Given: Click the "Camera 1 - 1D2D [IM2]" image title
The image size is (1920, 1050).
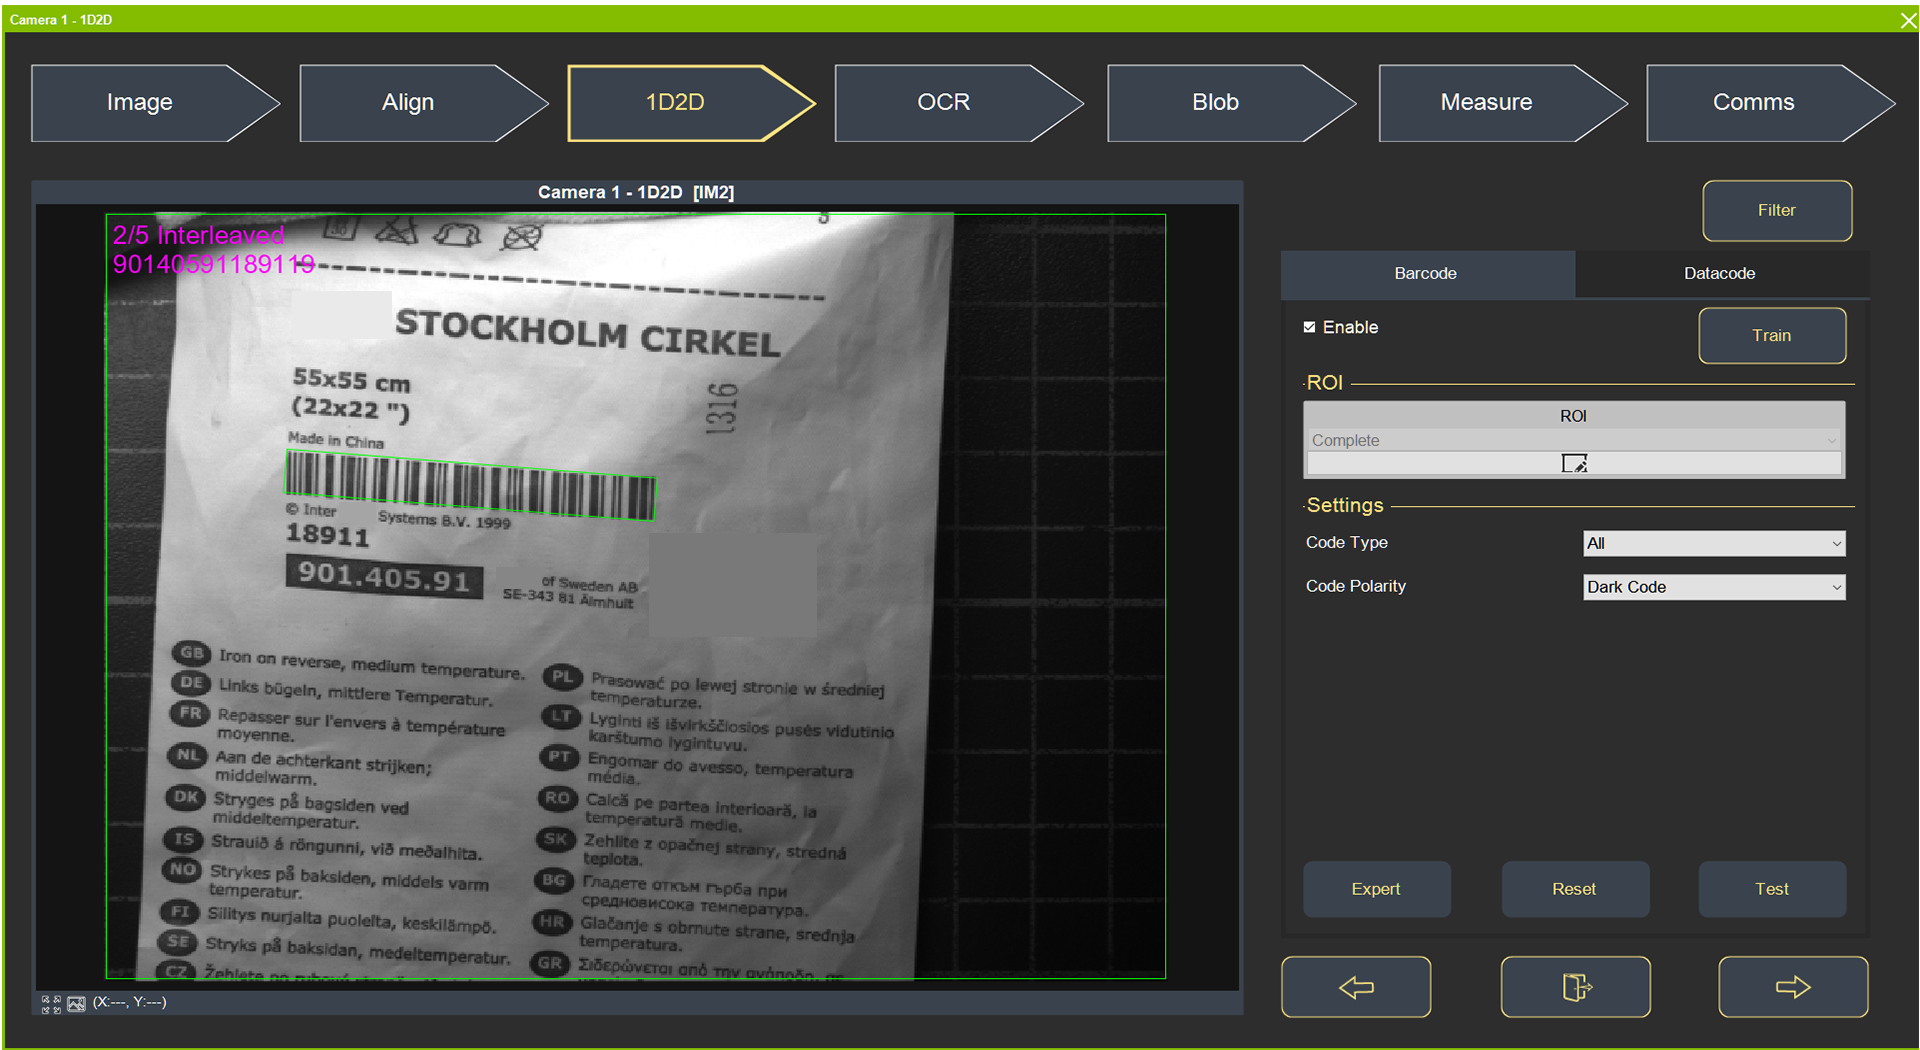Looking at the screenshot, I should click(x=636, y=192).
